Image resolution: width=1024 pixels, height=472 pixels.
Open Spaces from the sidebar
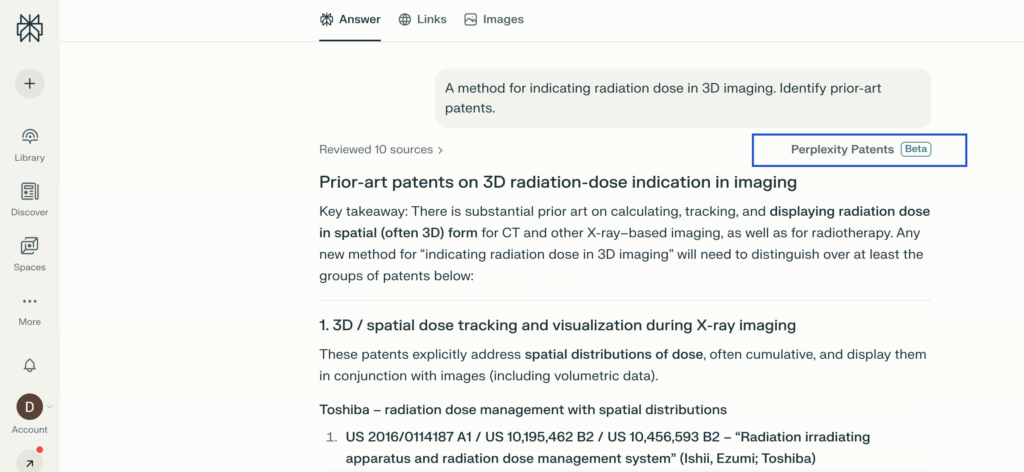pos(30,253)
